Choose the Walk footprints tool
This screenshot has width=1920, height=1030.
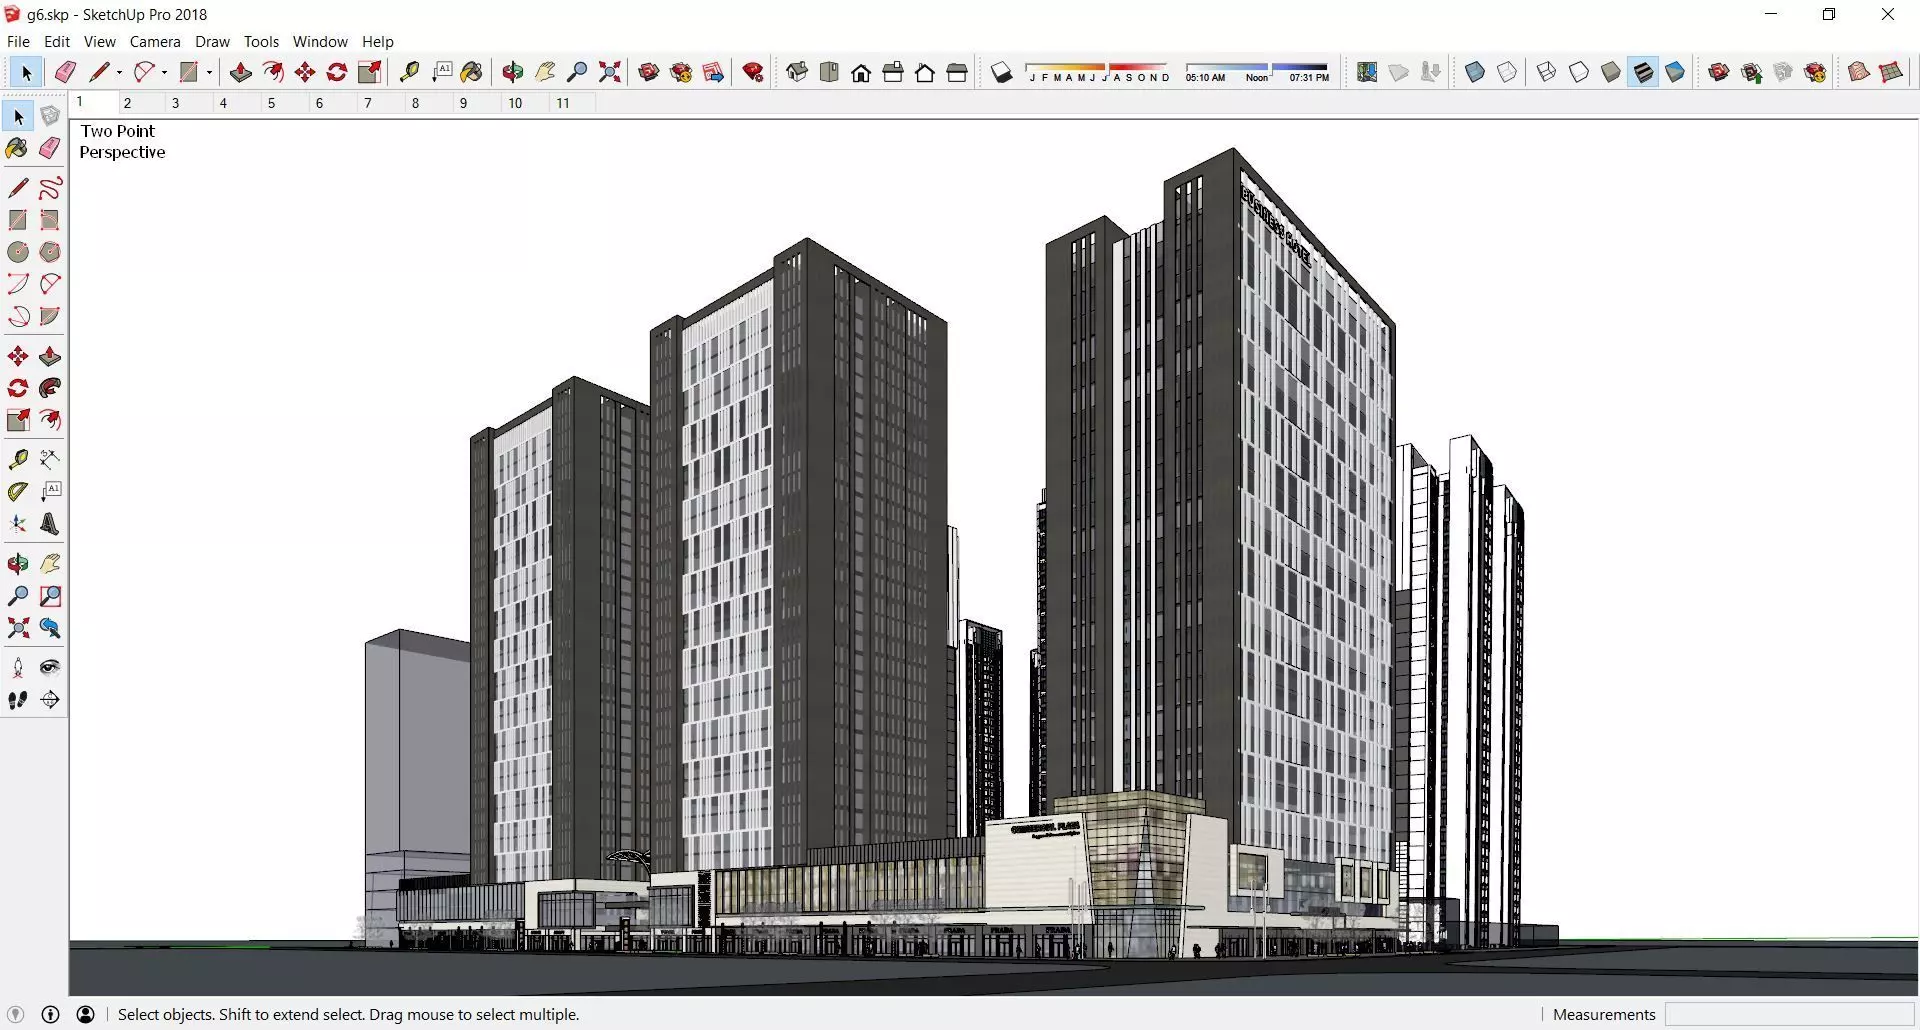coord(17,700)
